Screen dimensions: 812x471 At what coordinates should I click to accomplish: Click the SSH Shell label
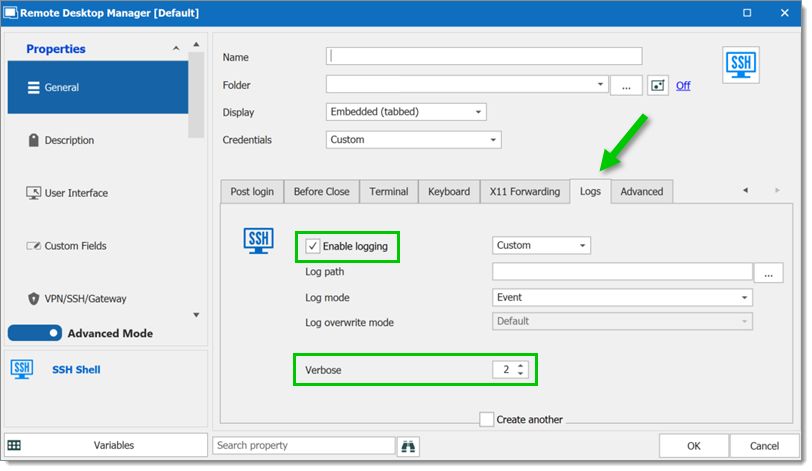tap(76, 370)
